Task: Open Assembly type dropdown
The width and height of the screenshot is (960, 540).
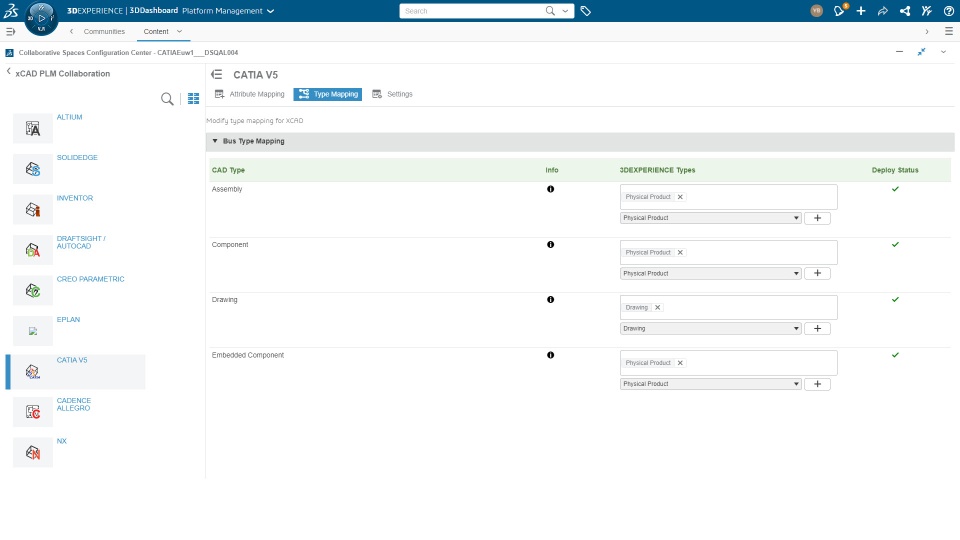Action: pyautogui.click(x=711, y=218)
